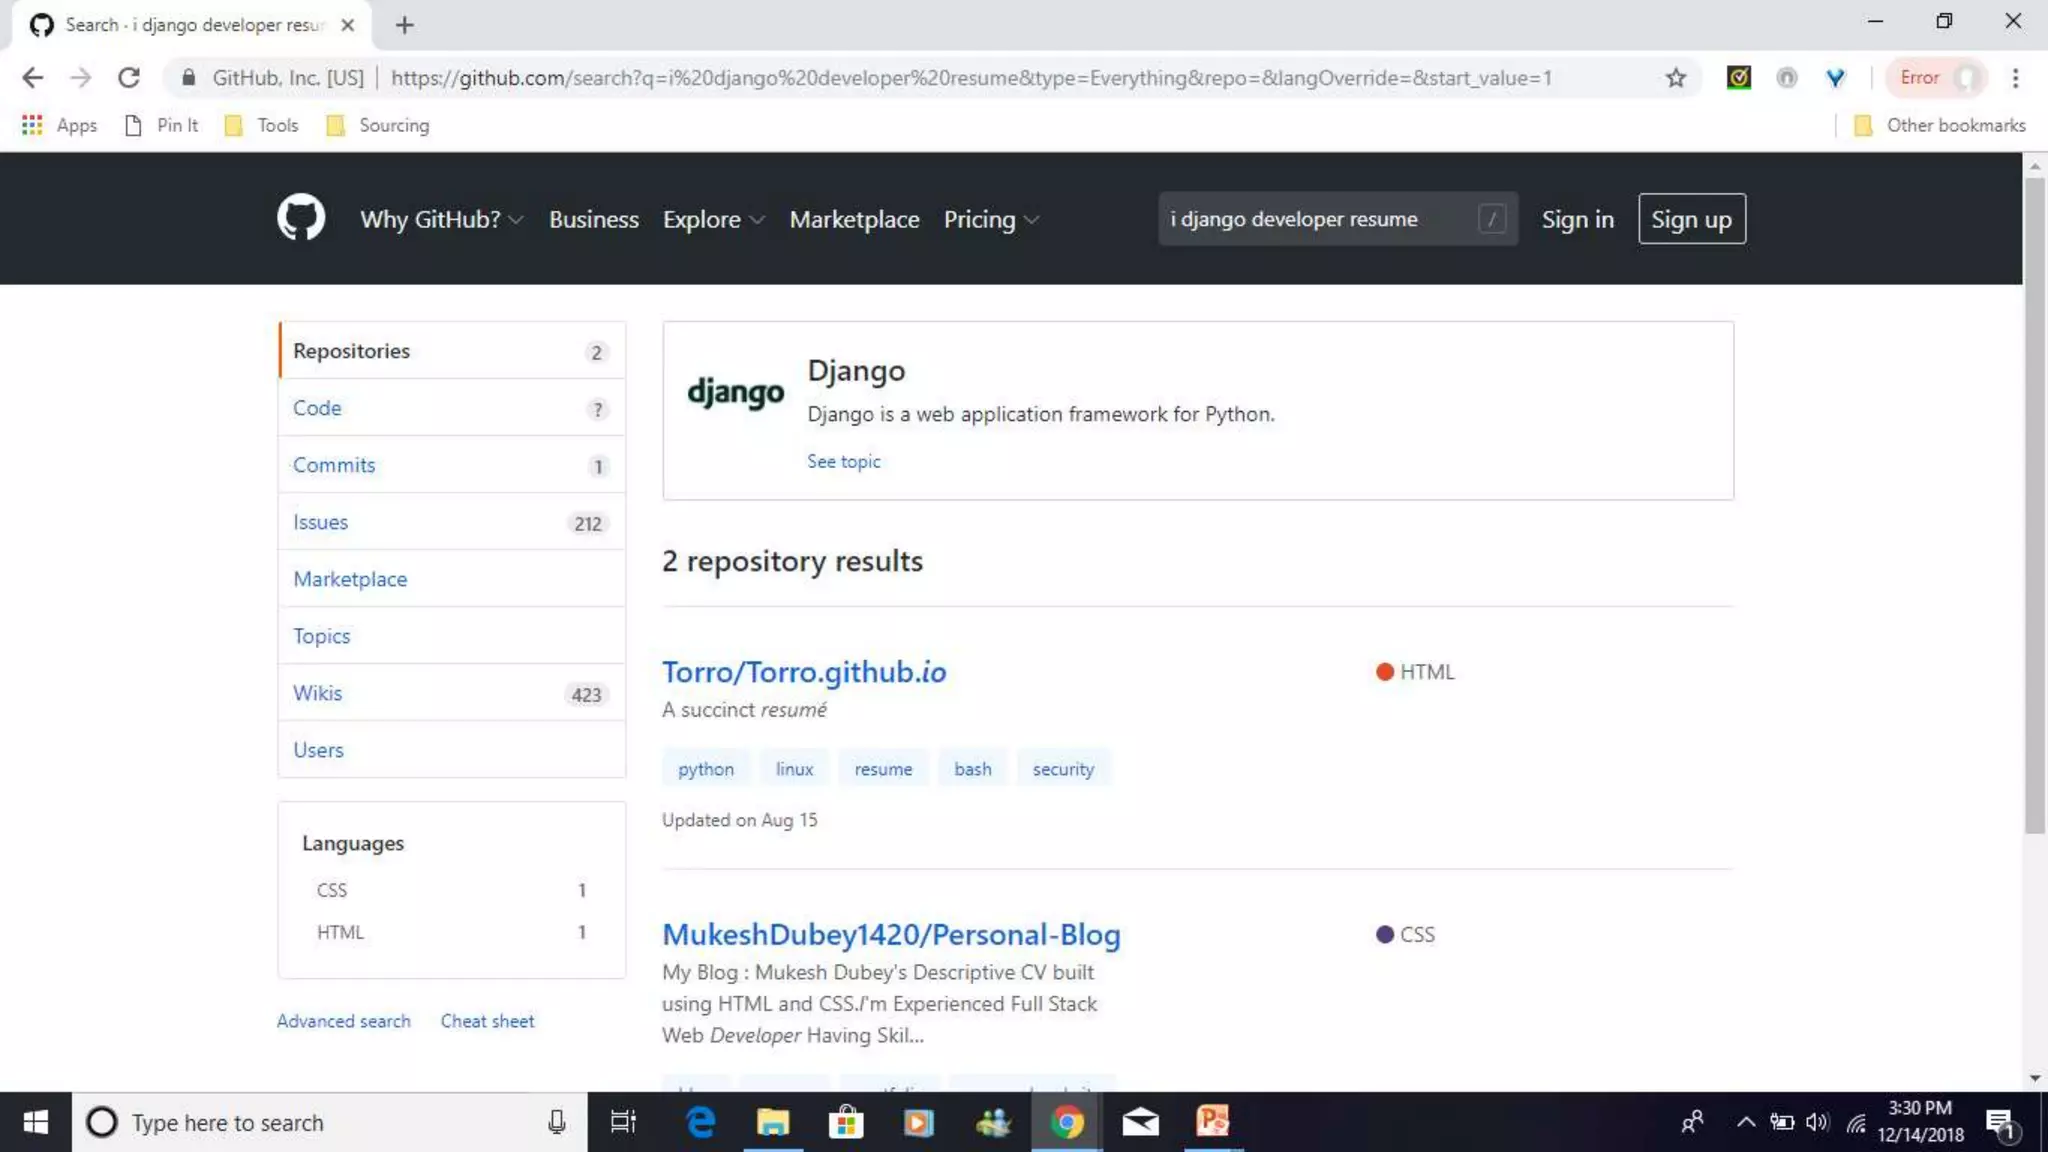
Task: Bookmark page with star icon
Action: [1676, 78]
